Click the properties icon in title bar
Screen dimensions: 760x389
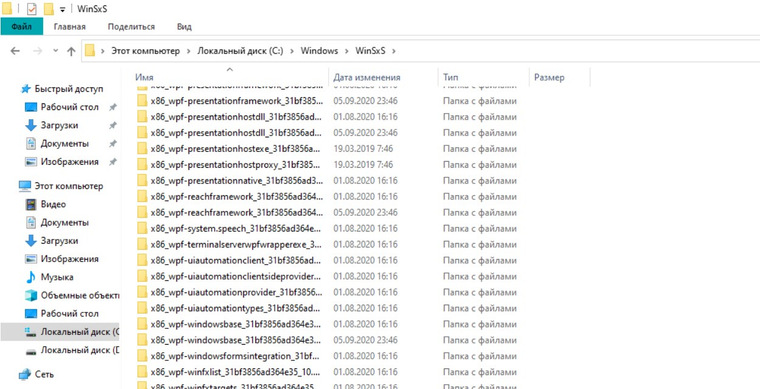32,9
